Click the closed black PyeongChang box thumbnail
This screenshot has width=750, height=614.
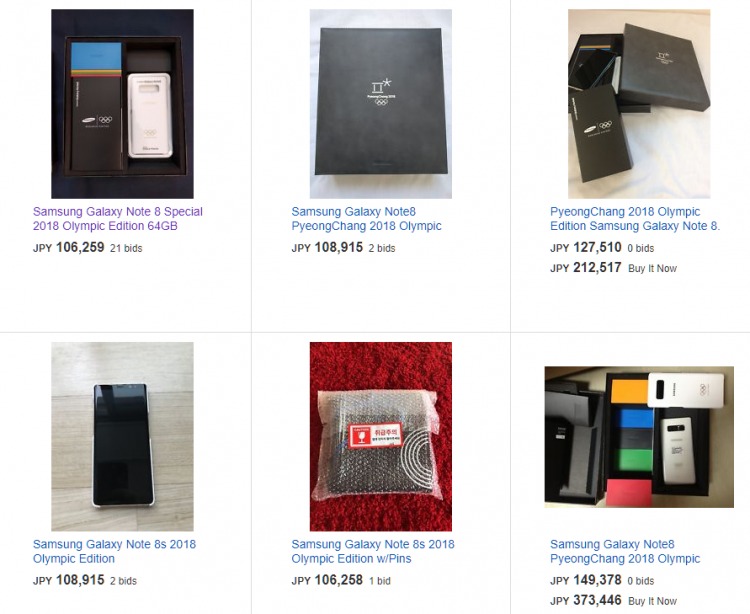(381, 104)
